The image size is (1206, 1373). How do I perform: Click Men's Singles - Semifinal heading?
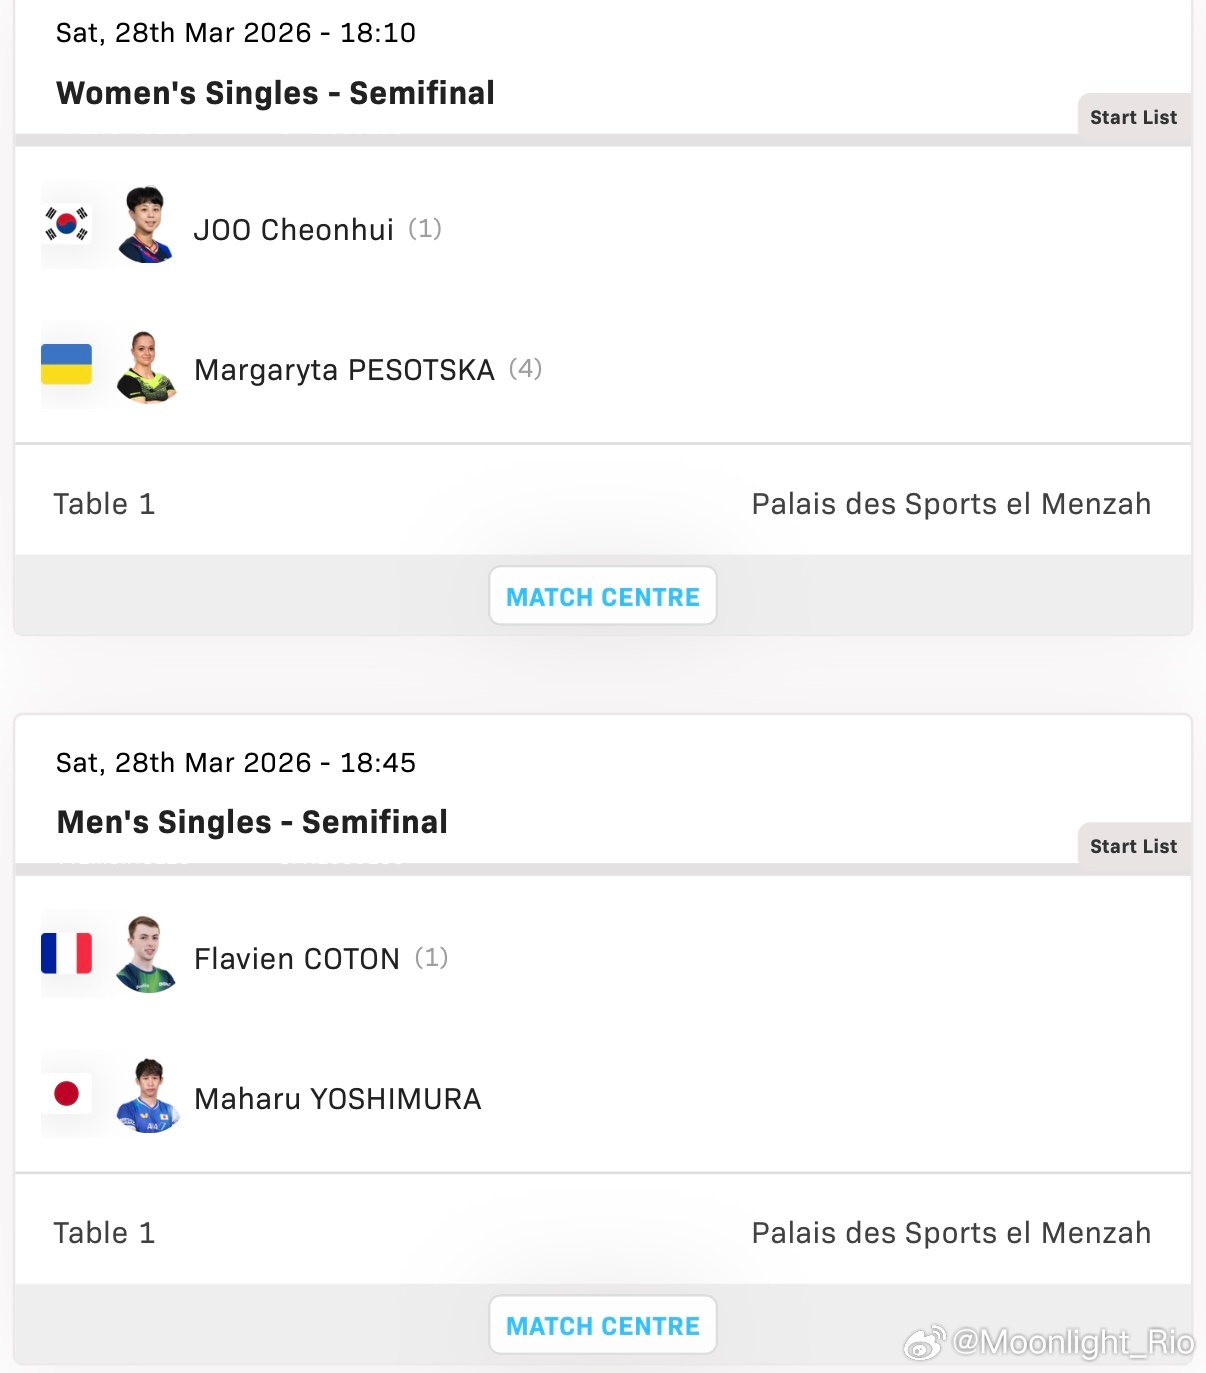click(x=252, y=822)
